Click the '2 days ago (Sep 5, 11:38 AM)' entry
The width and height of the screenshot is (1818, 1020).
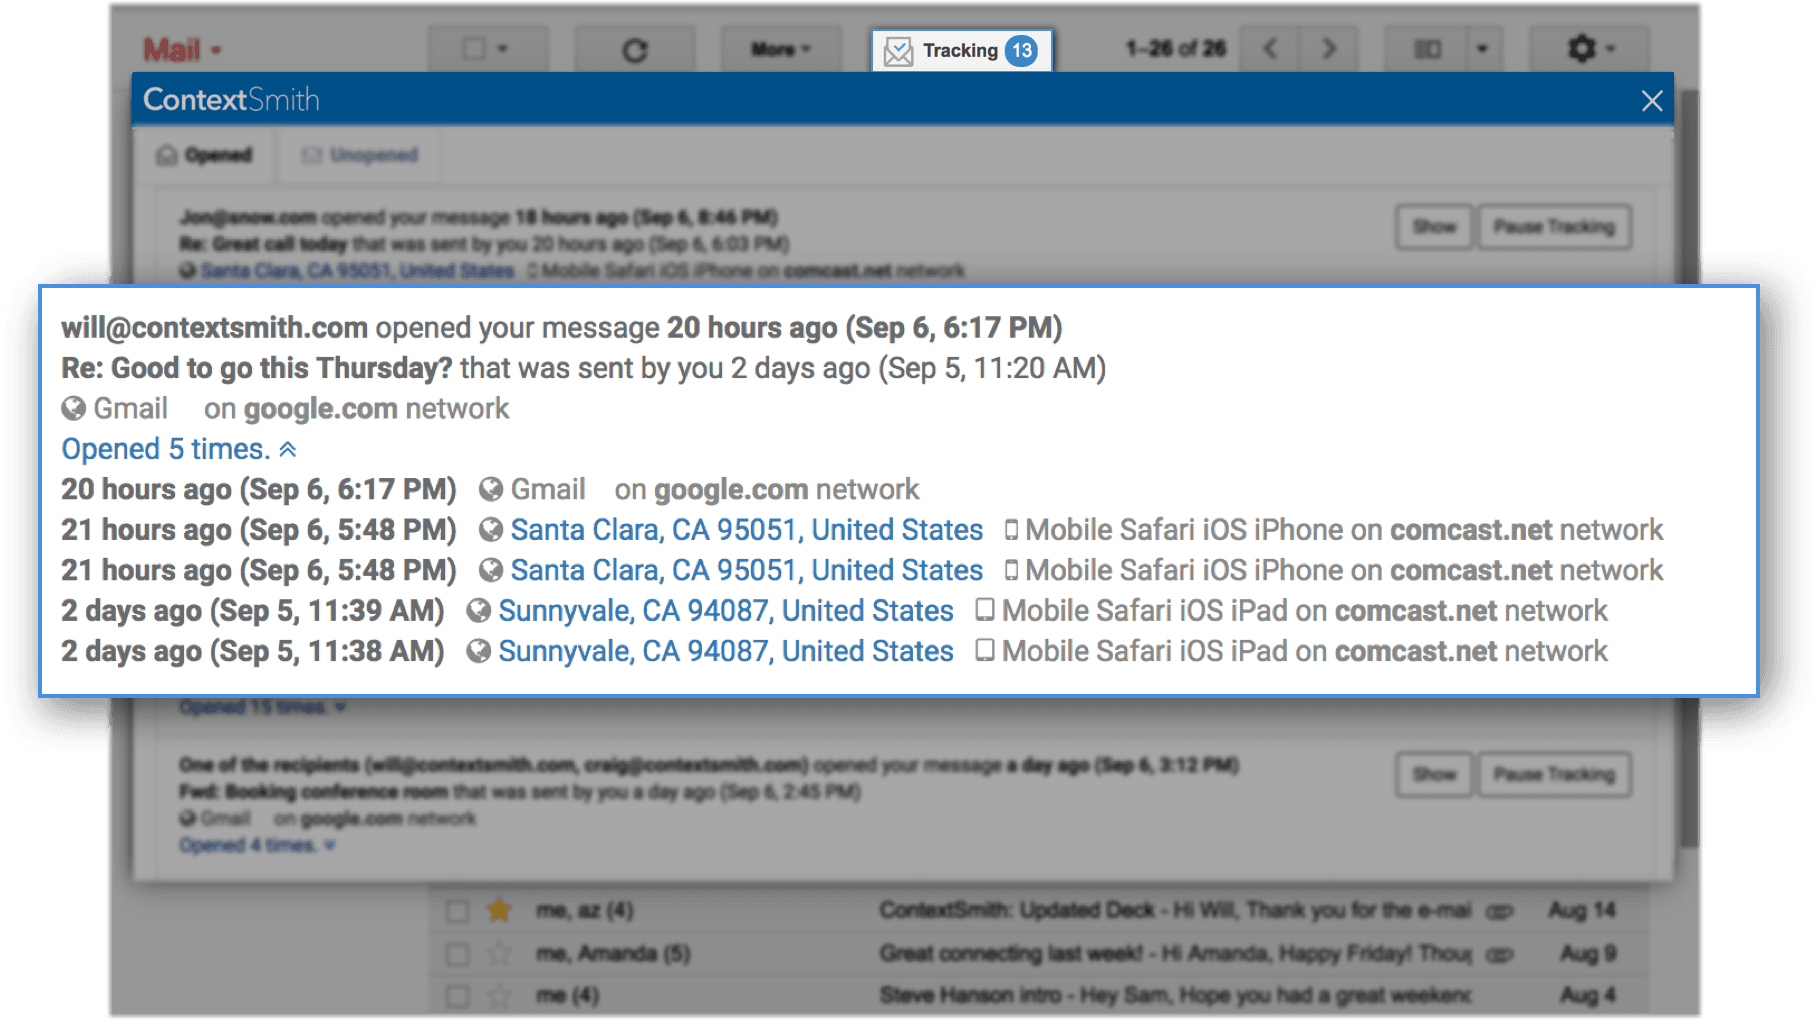tap(253, 651)
